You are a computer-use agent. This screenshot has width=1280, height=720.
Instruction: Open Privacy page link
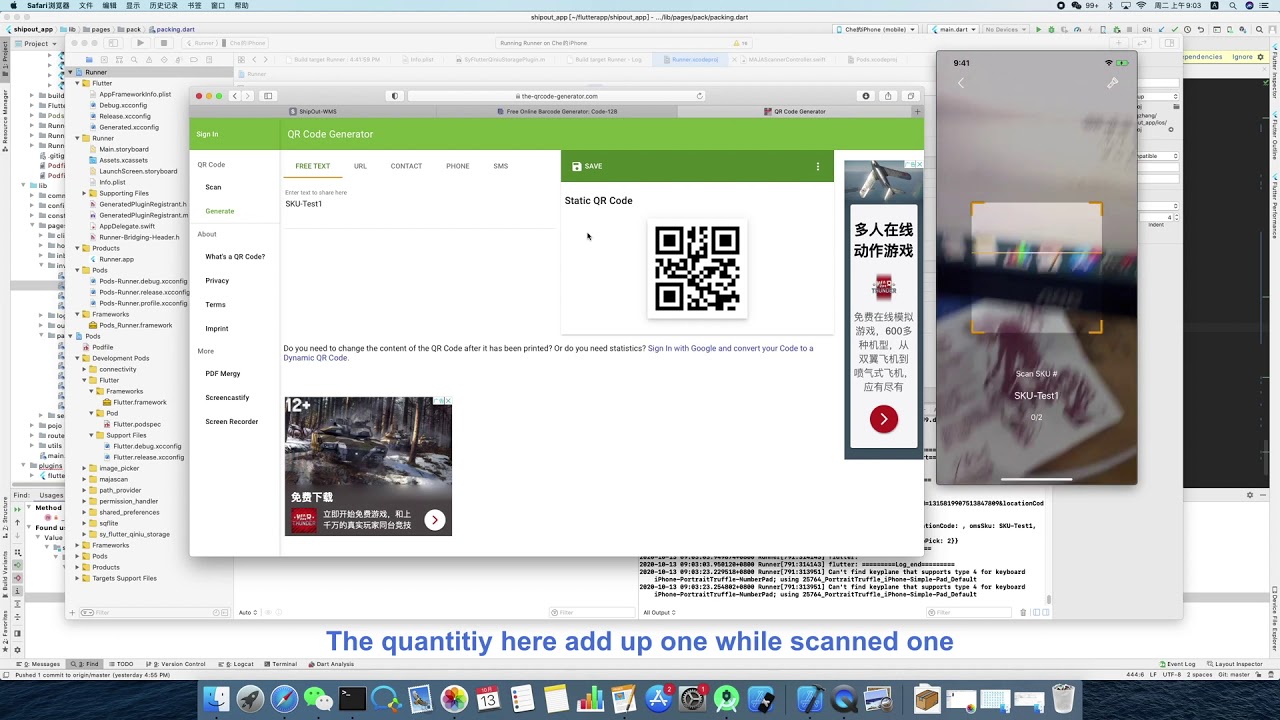click(x=217, y=281)
